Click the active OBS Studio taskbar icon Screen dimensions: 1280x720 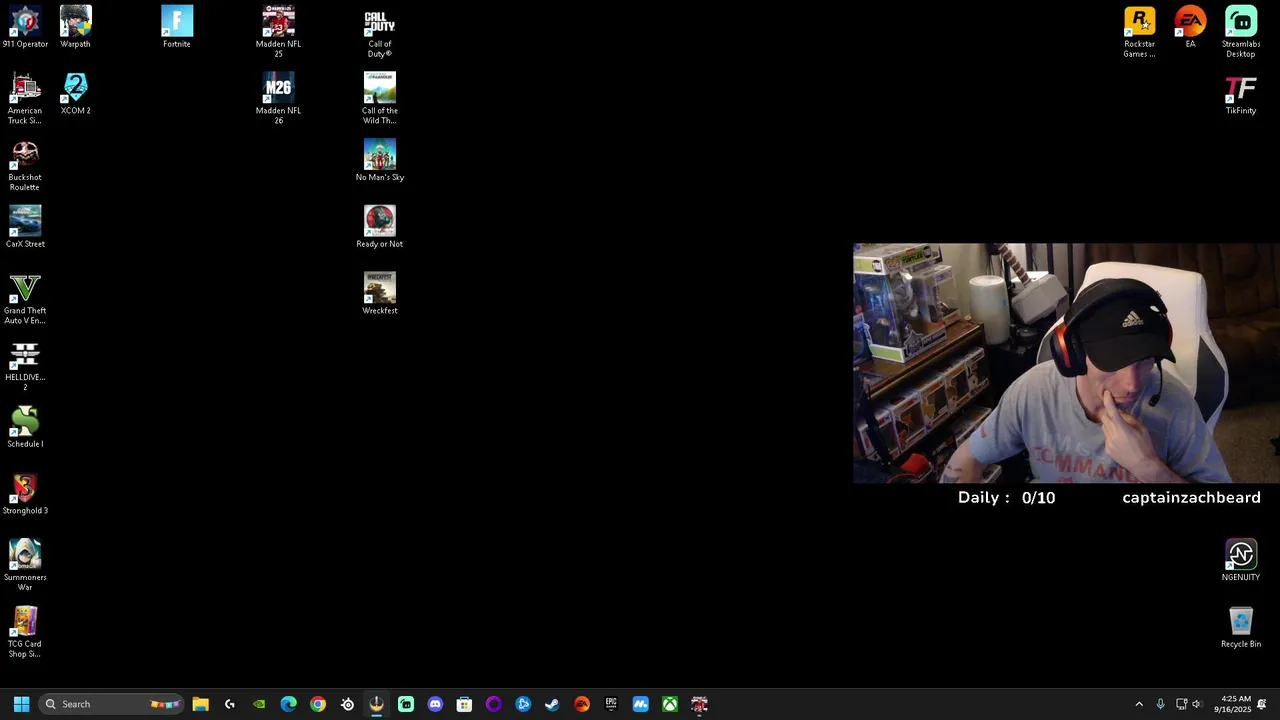(376, 704)
